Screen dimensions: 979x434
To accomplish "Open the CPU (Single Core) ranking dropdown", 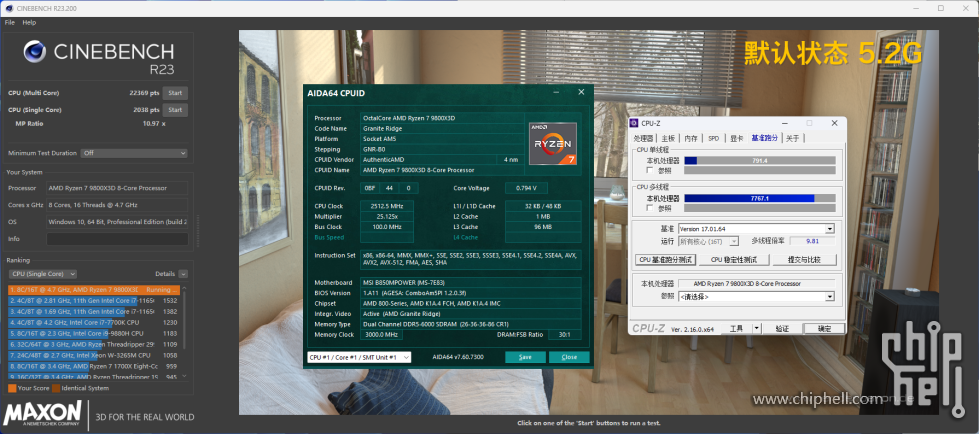I will (x=42, y=274).
